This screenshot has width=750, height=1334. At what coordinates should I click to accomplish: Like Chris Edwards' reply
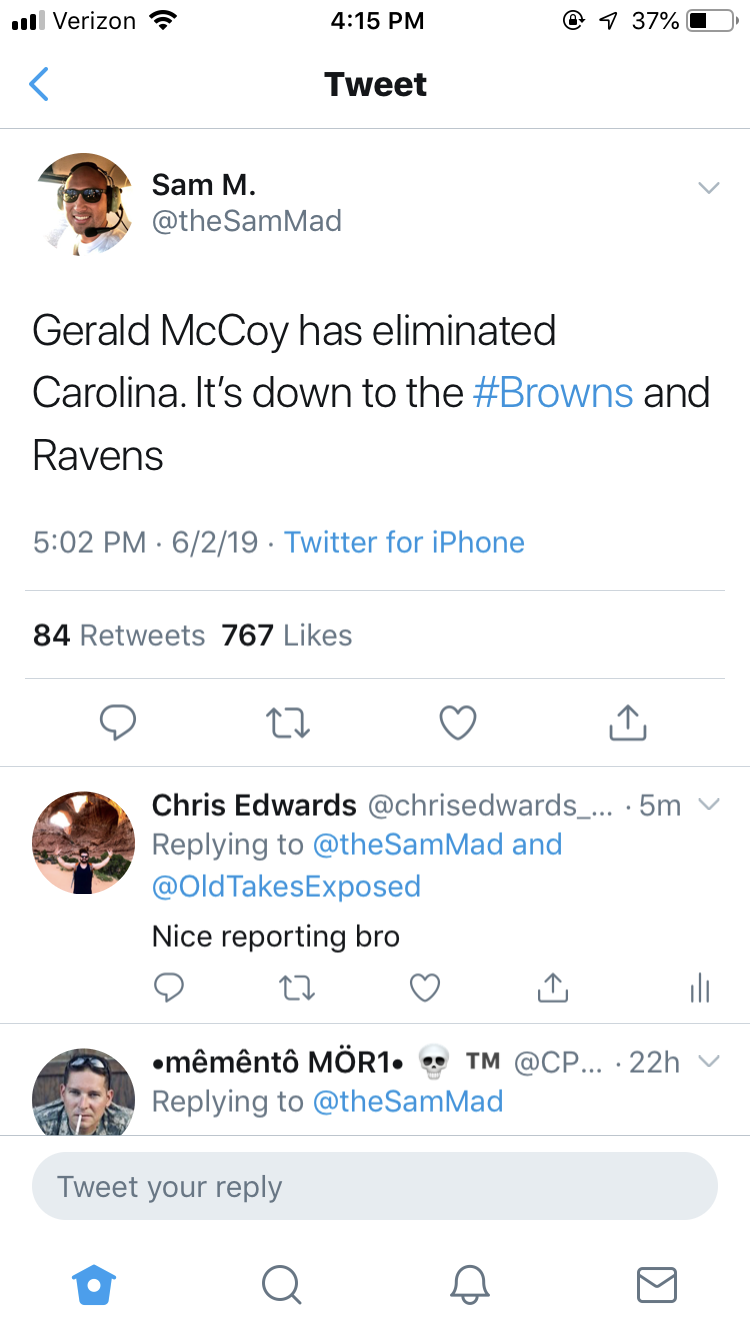[x=425, y=988]
